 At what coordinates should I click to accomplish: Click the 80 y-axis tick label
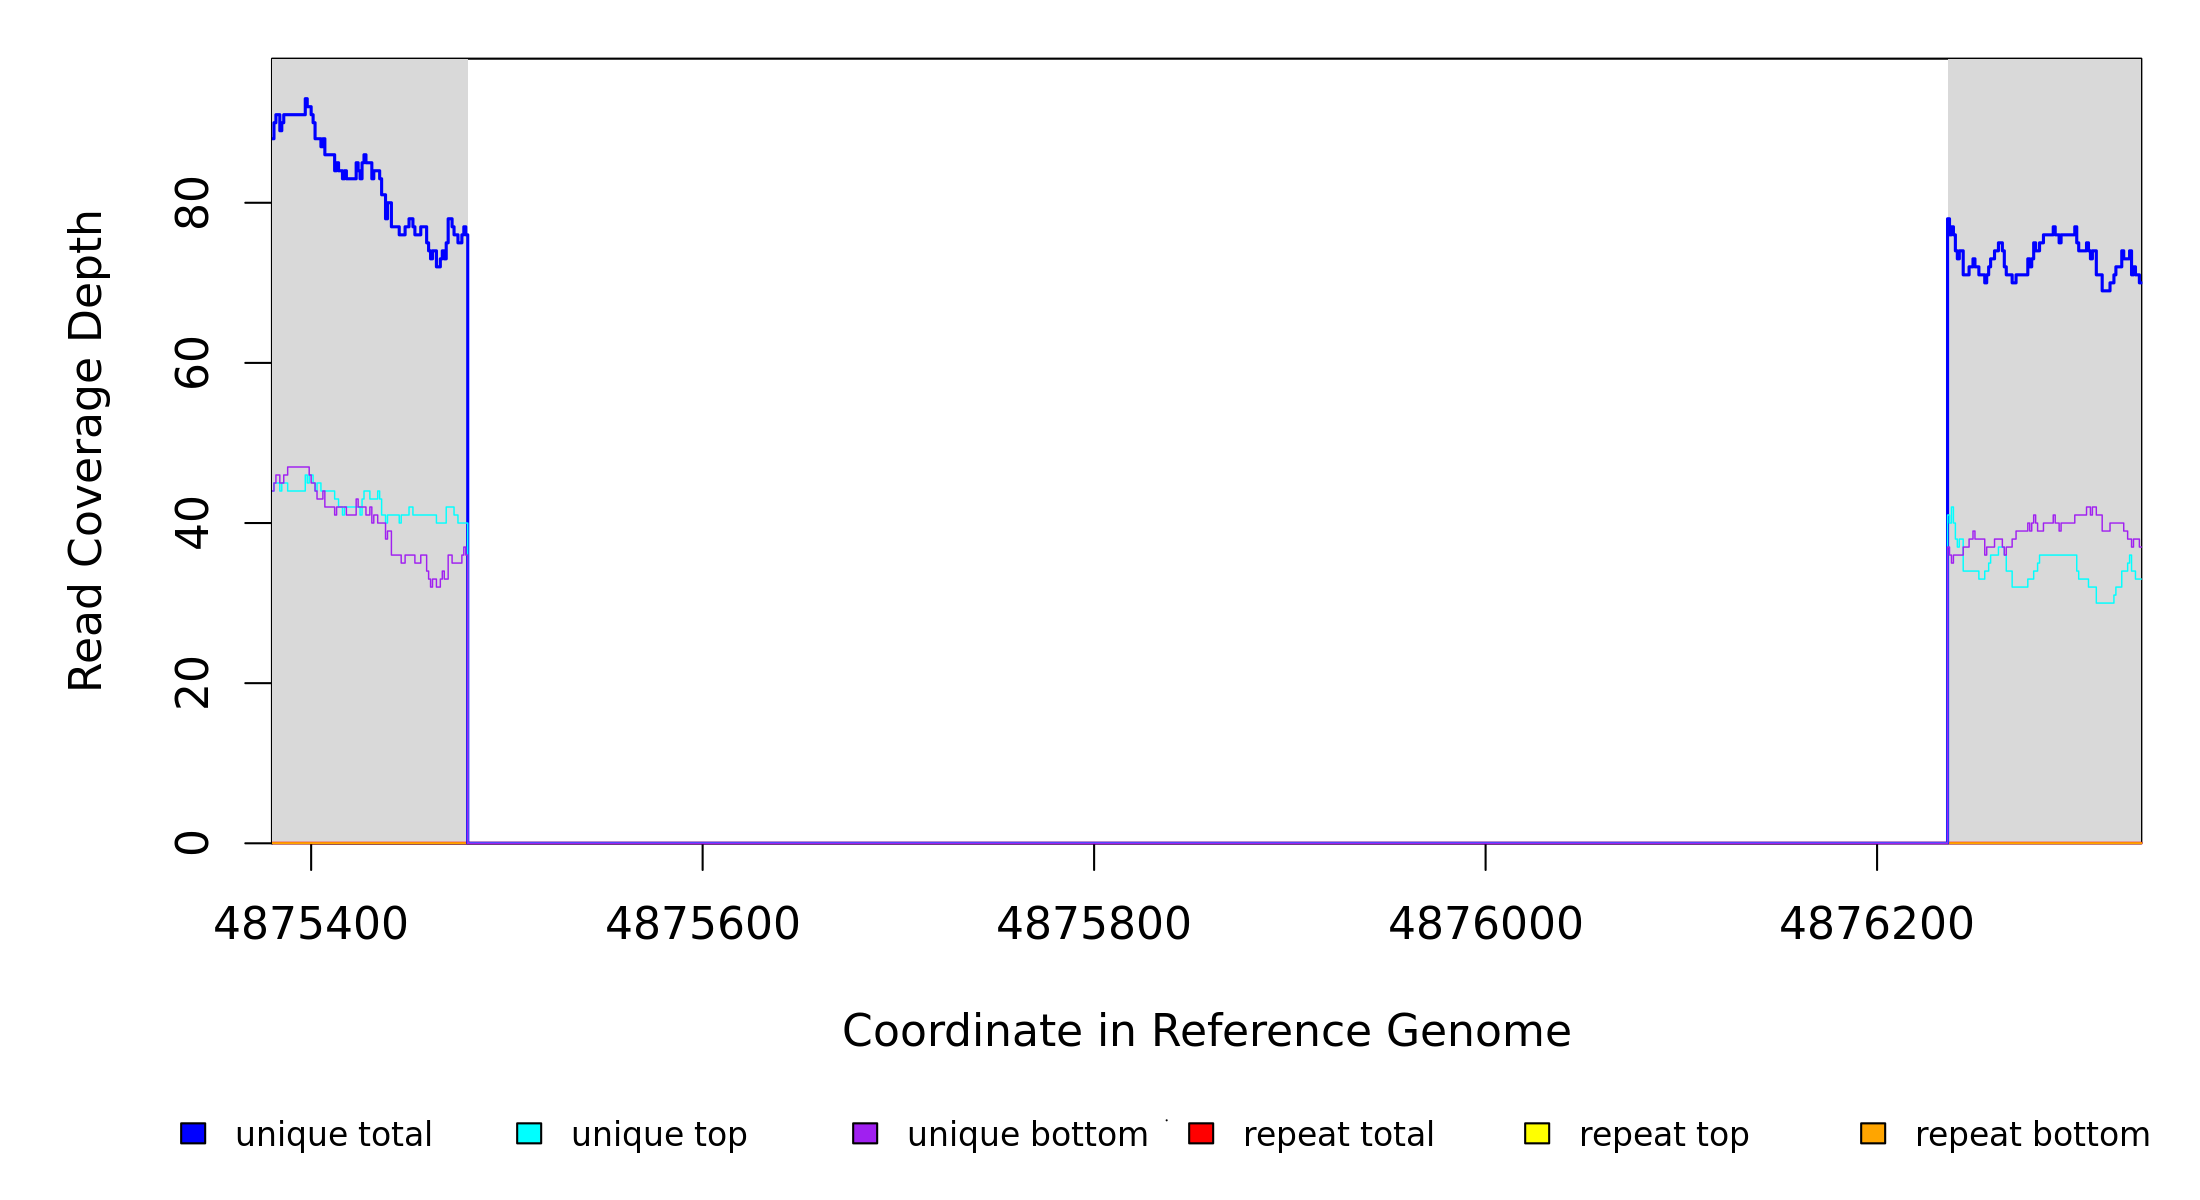[192, 203]
